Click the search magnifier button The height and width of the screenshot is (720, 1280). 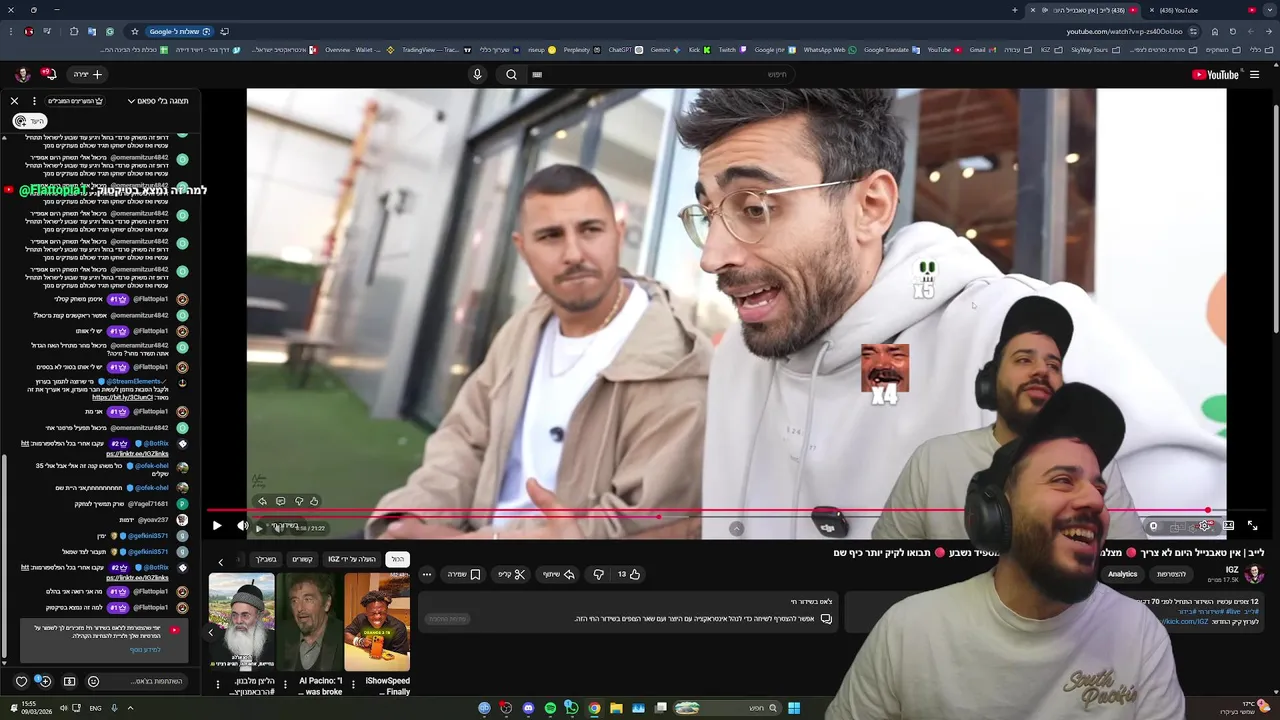click(x=511, y=75)
